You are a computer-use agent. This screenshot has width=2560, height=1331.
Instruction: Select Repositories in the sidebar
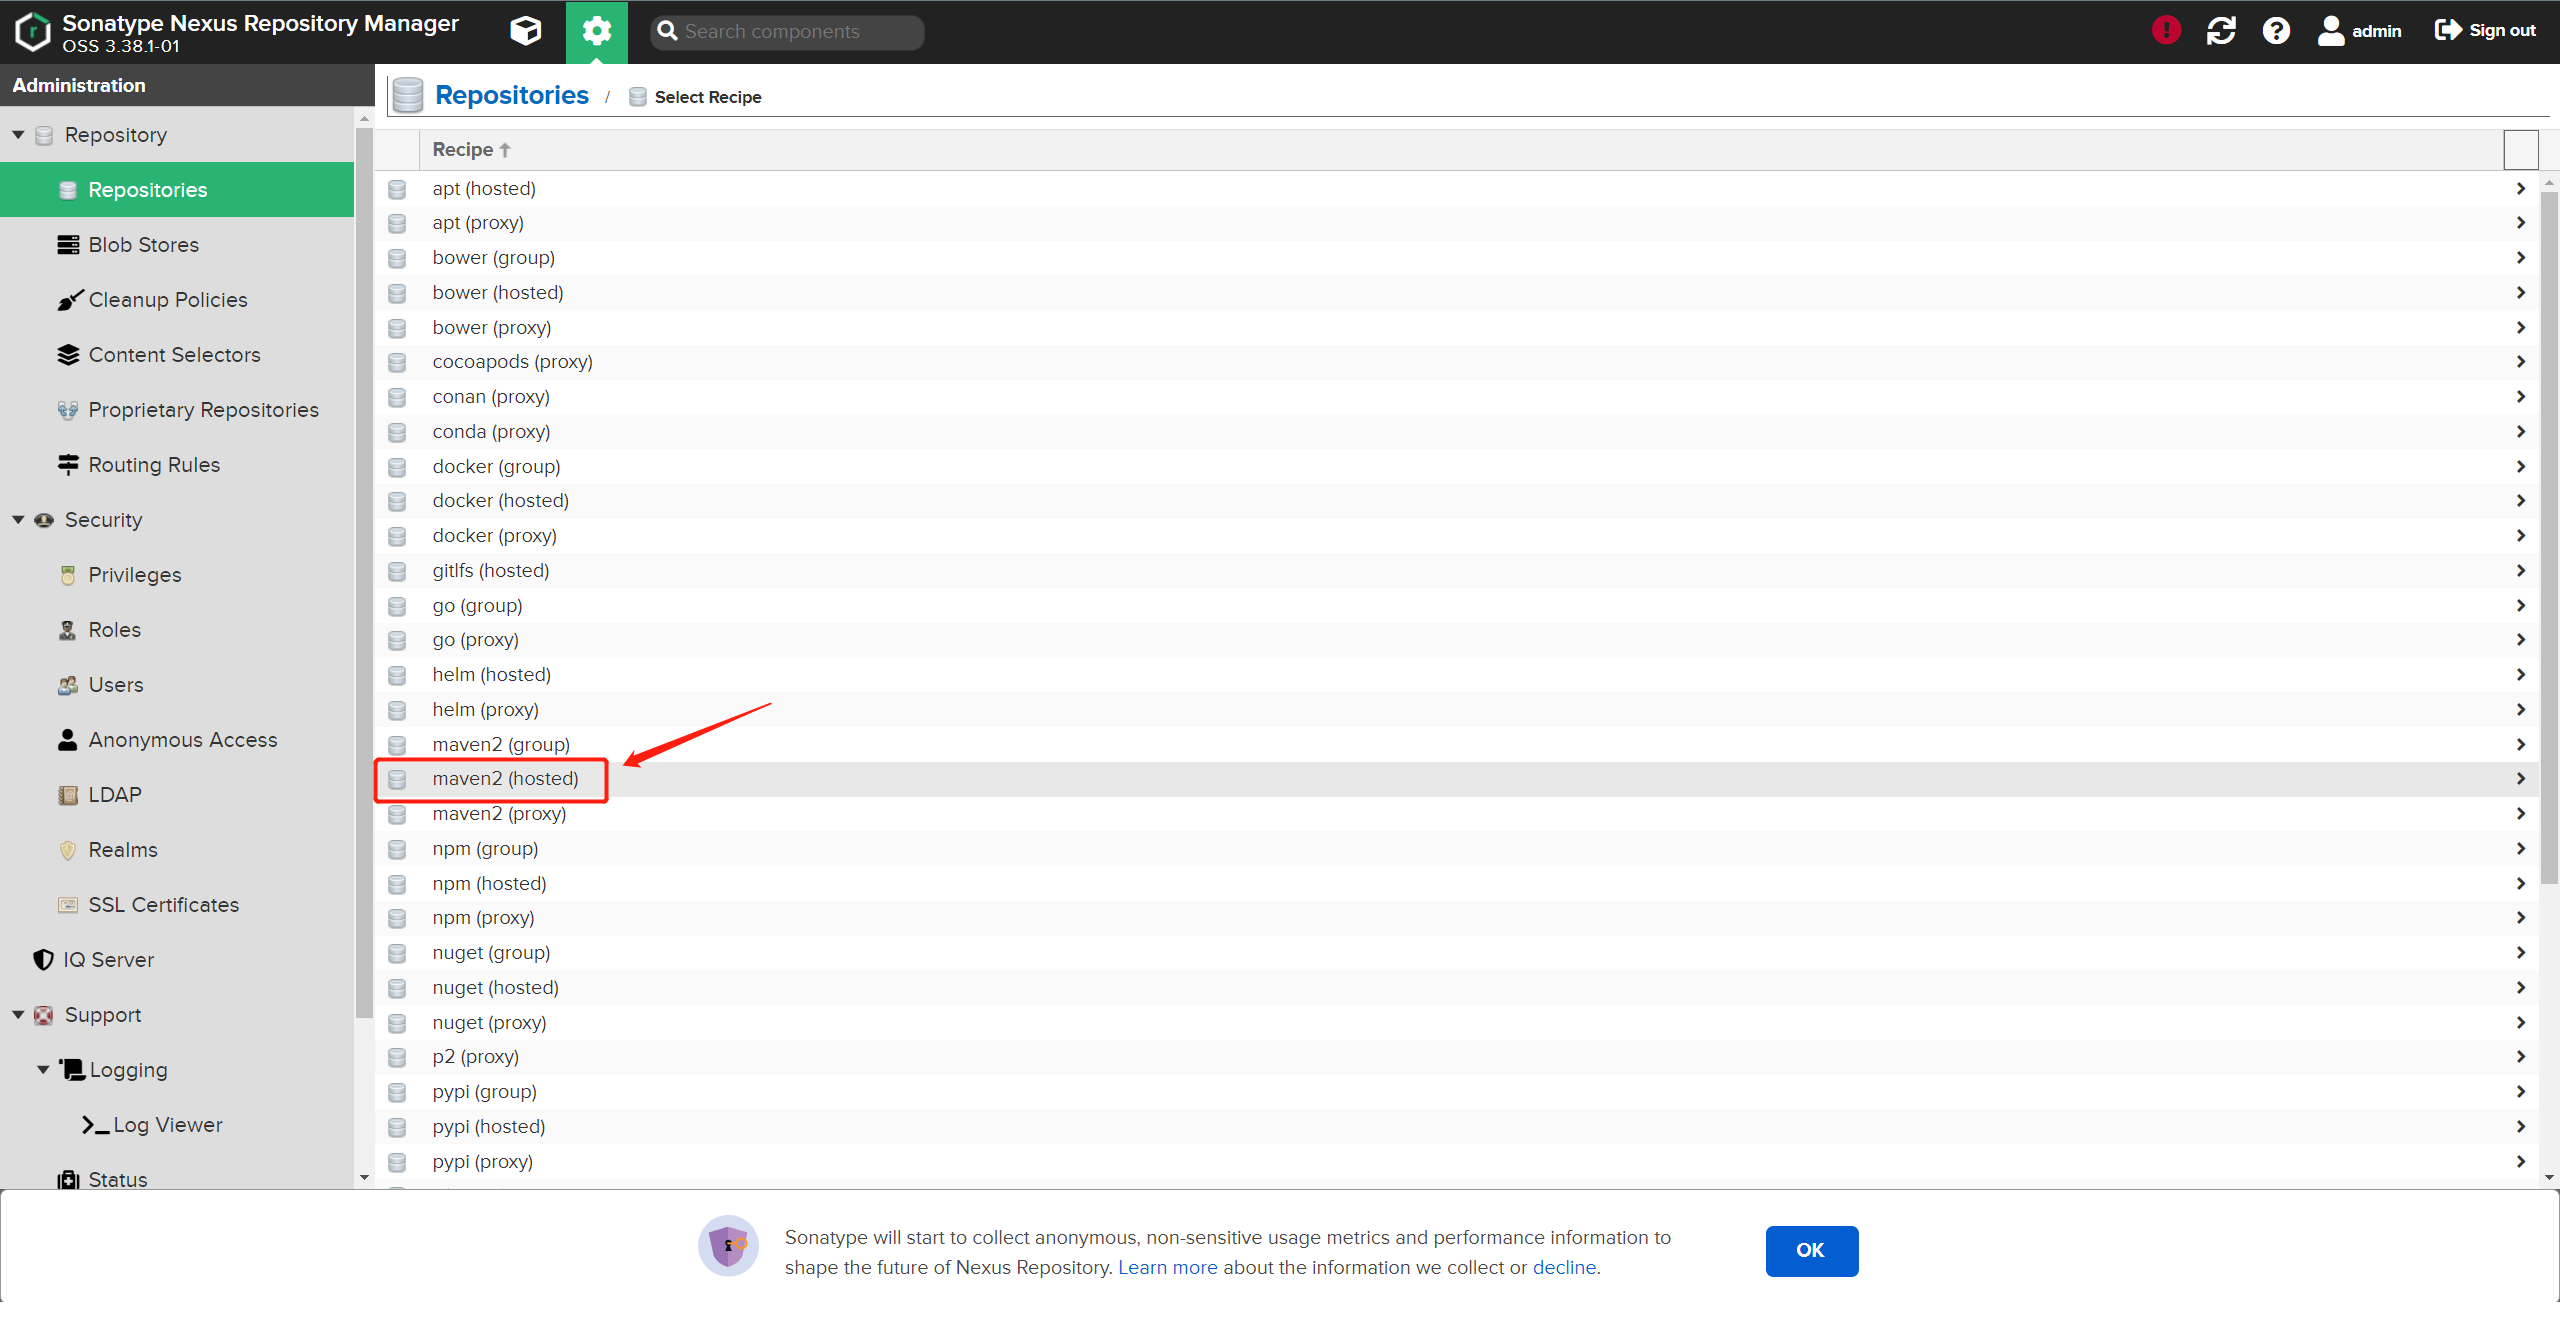click(177, 190)
